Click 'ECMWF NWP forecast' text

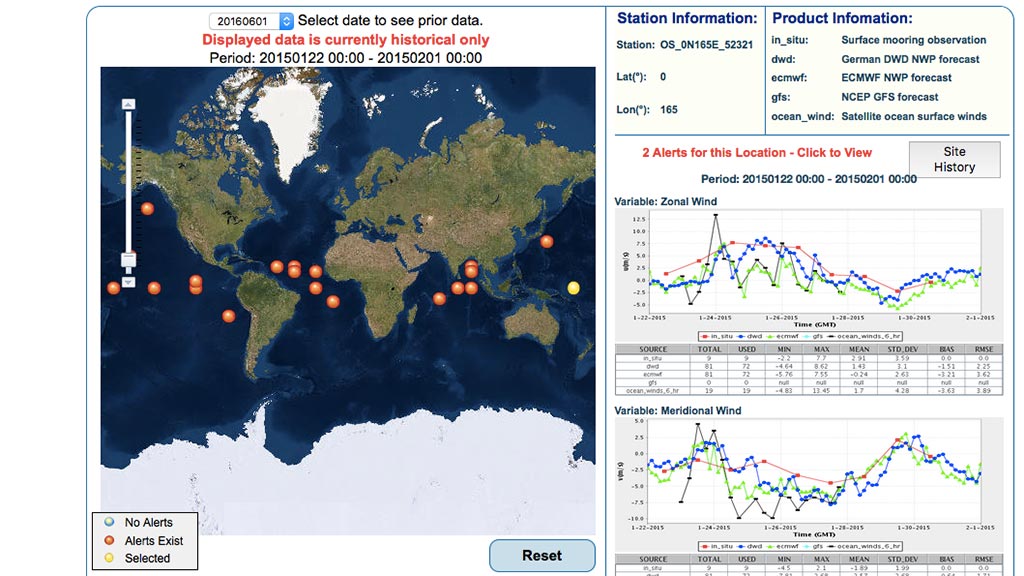[896, 78]
